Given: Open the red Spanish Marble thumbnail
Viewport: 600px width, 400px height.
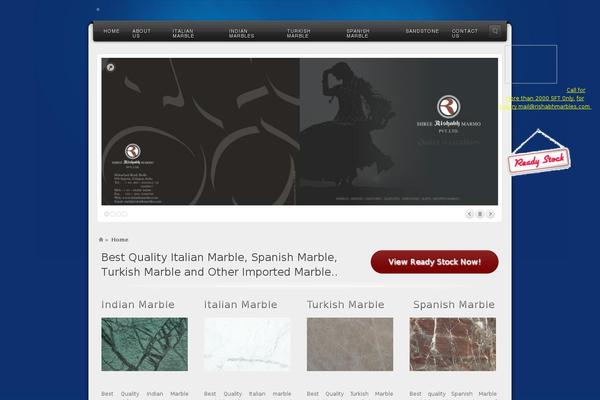Looking at the screenshot, I should [453, 344].
